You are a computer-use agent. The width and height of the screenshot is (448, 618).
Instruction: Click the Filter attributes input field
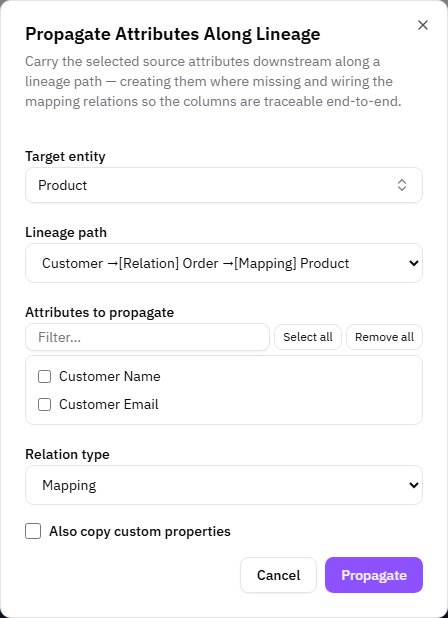tap(147, 337)
